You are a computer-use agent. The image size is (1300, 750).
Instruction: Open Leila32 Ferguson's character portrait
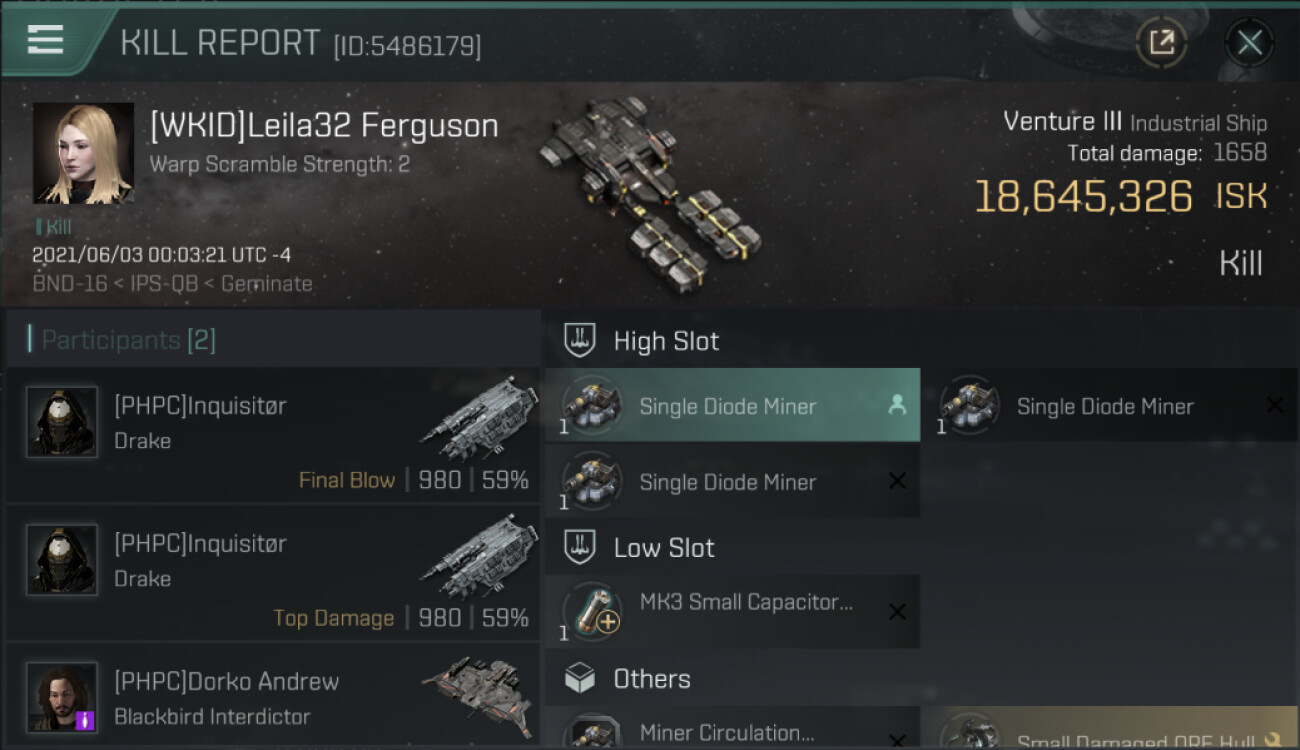tap(83, 153)
